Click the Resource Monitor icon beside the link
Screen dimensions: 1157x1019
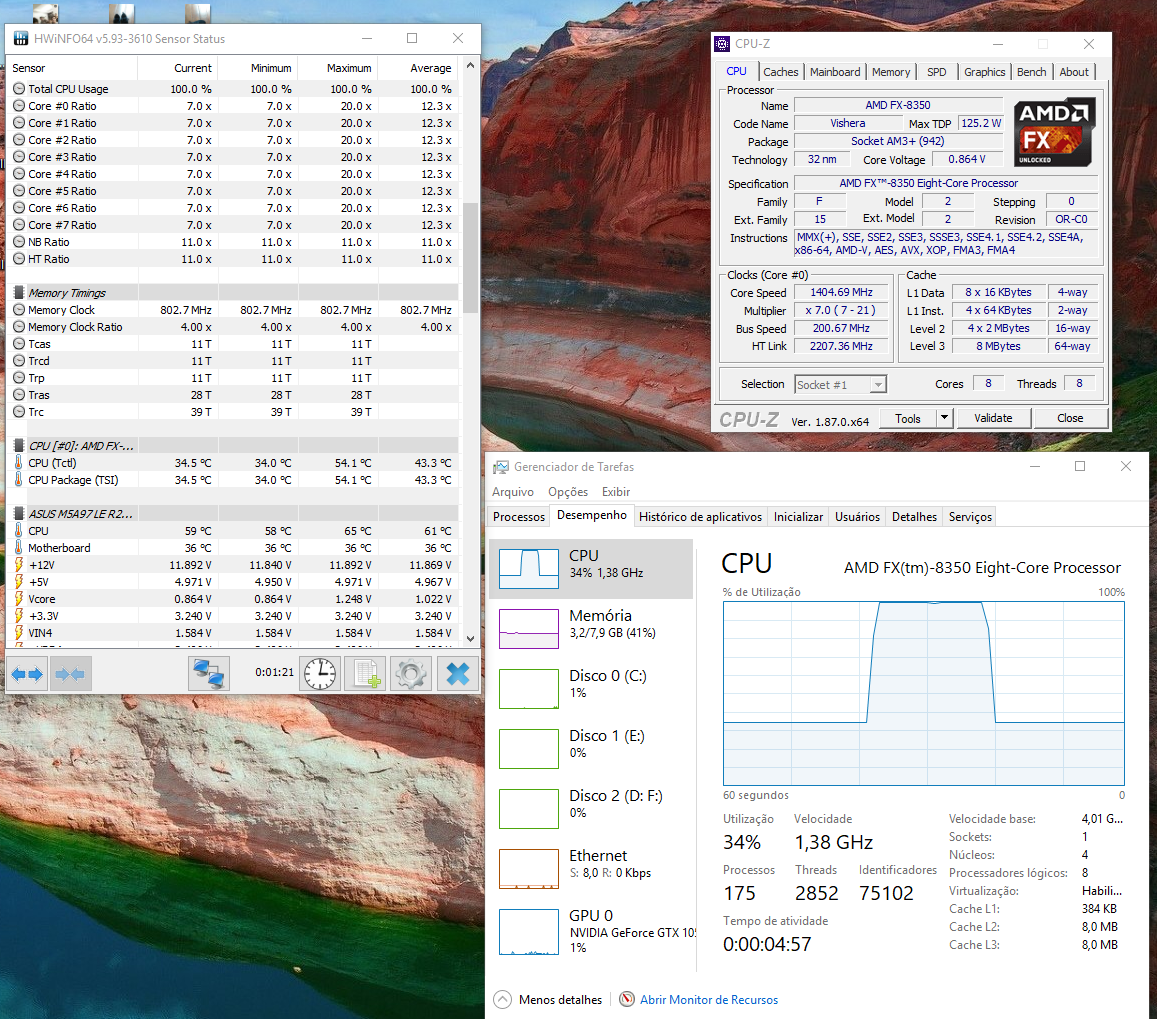coord(627,999)
